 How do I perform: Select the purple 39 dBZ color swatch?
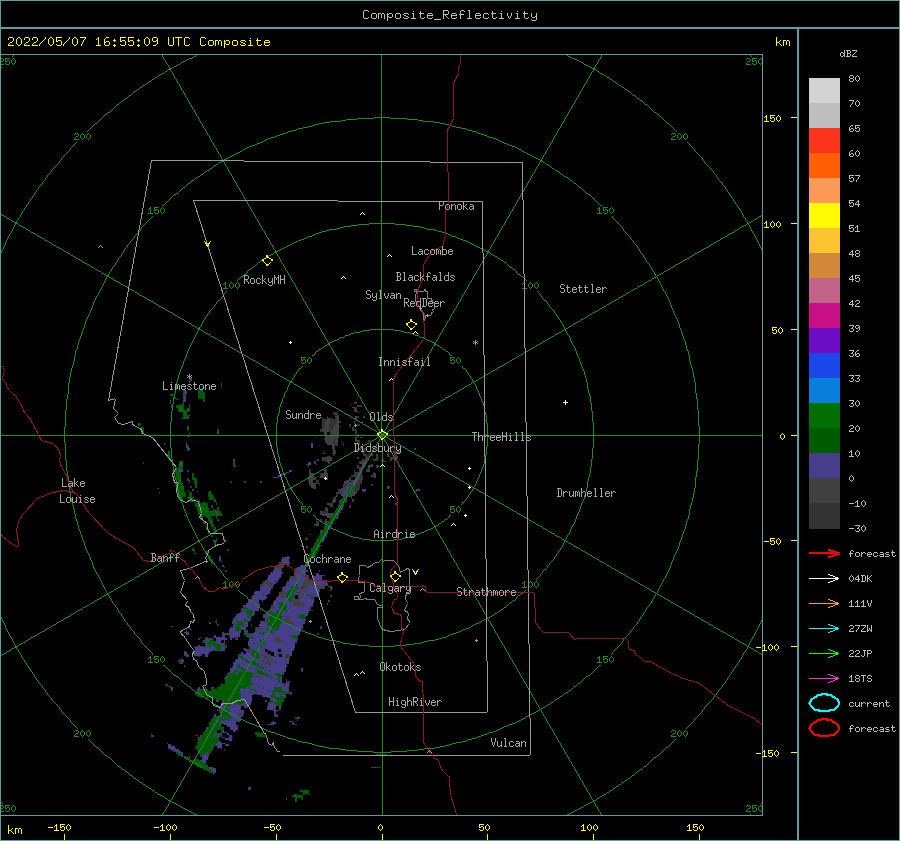point(824,340)
